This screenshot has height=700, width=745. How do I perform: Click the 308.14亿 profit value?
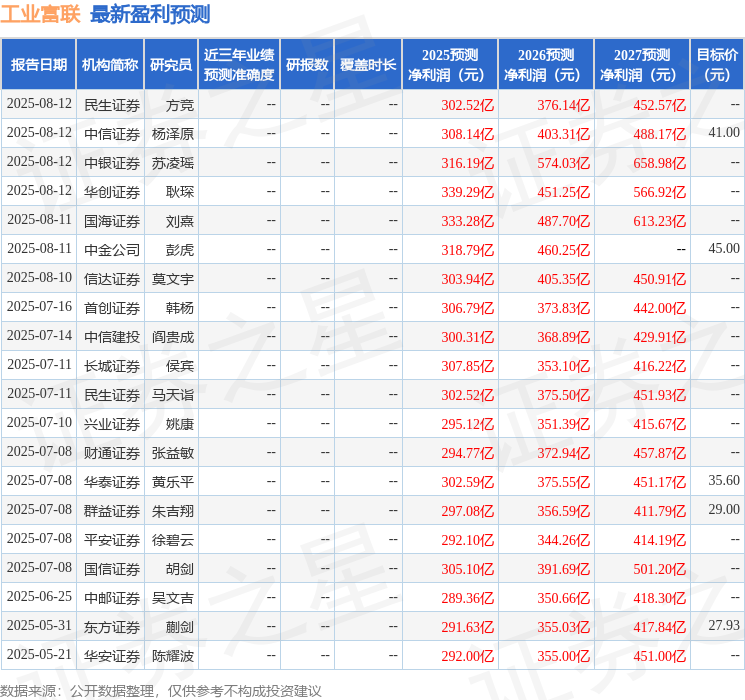[x=468, y=134]
